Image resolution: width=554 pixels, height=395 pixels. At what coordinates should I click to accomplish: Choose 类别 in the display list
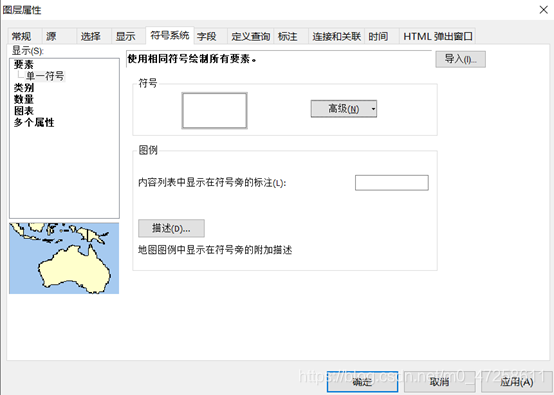24,88
